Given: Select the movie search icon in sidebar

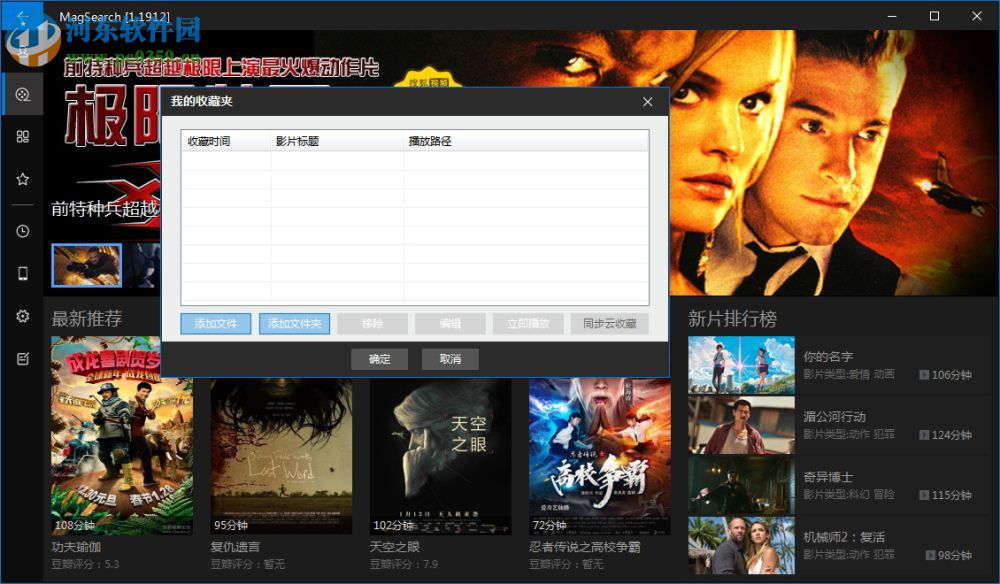Looking at the screenshot, I should tap(22, 94).
